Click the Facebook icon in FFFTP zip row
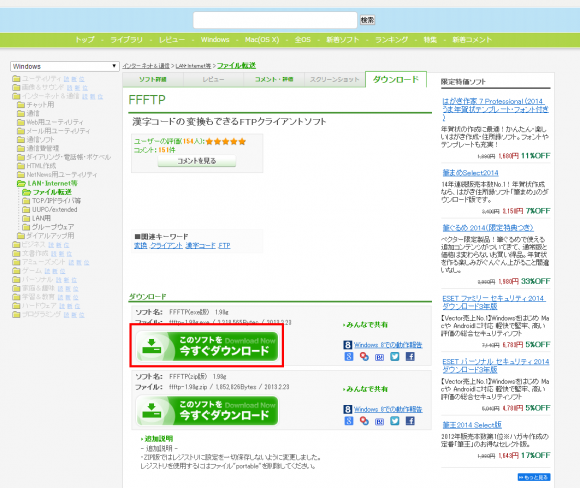 click(410, 421)
